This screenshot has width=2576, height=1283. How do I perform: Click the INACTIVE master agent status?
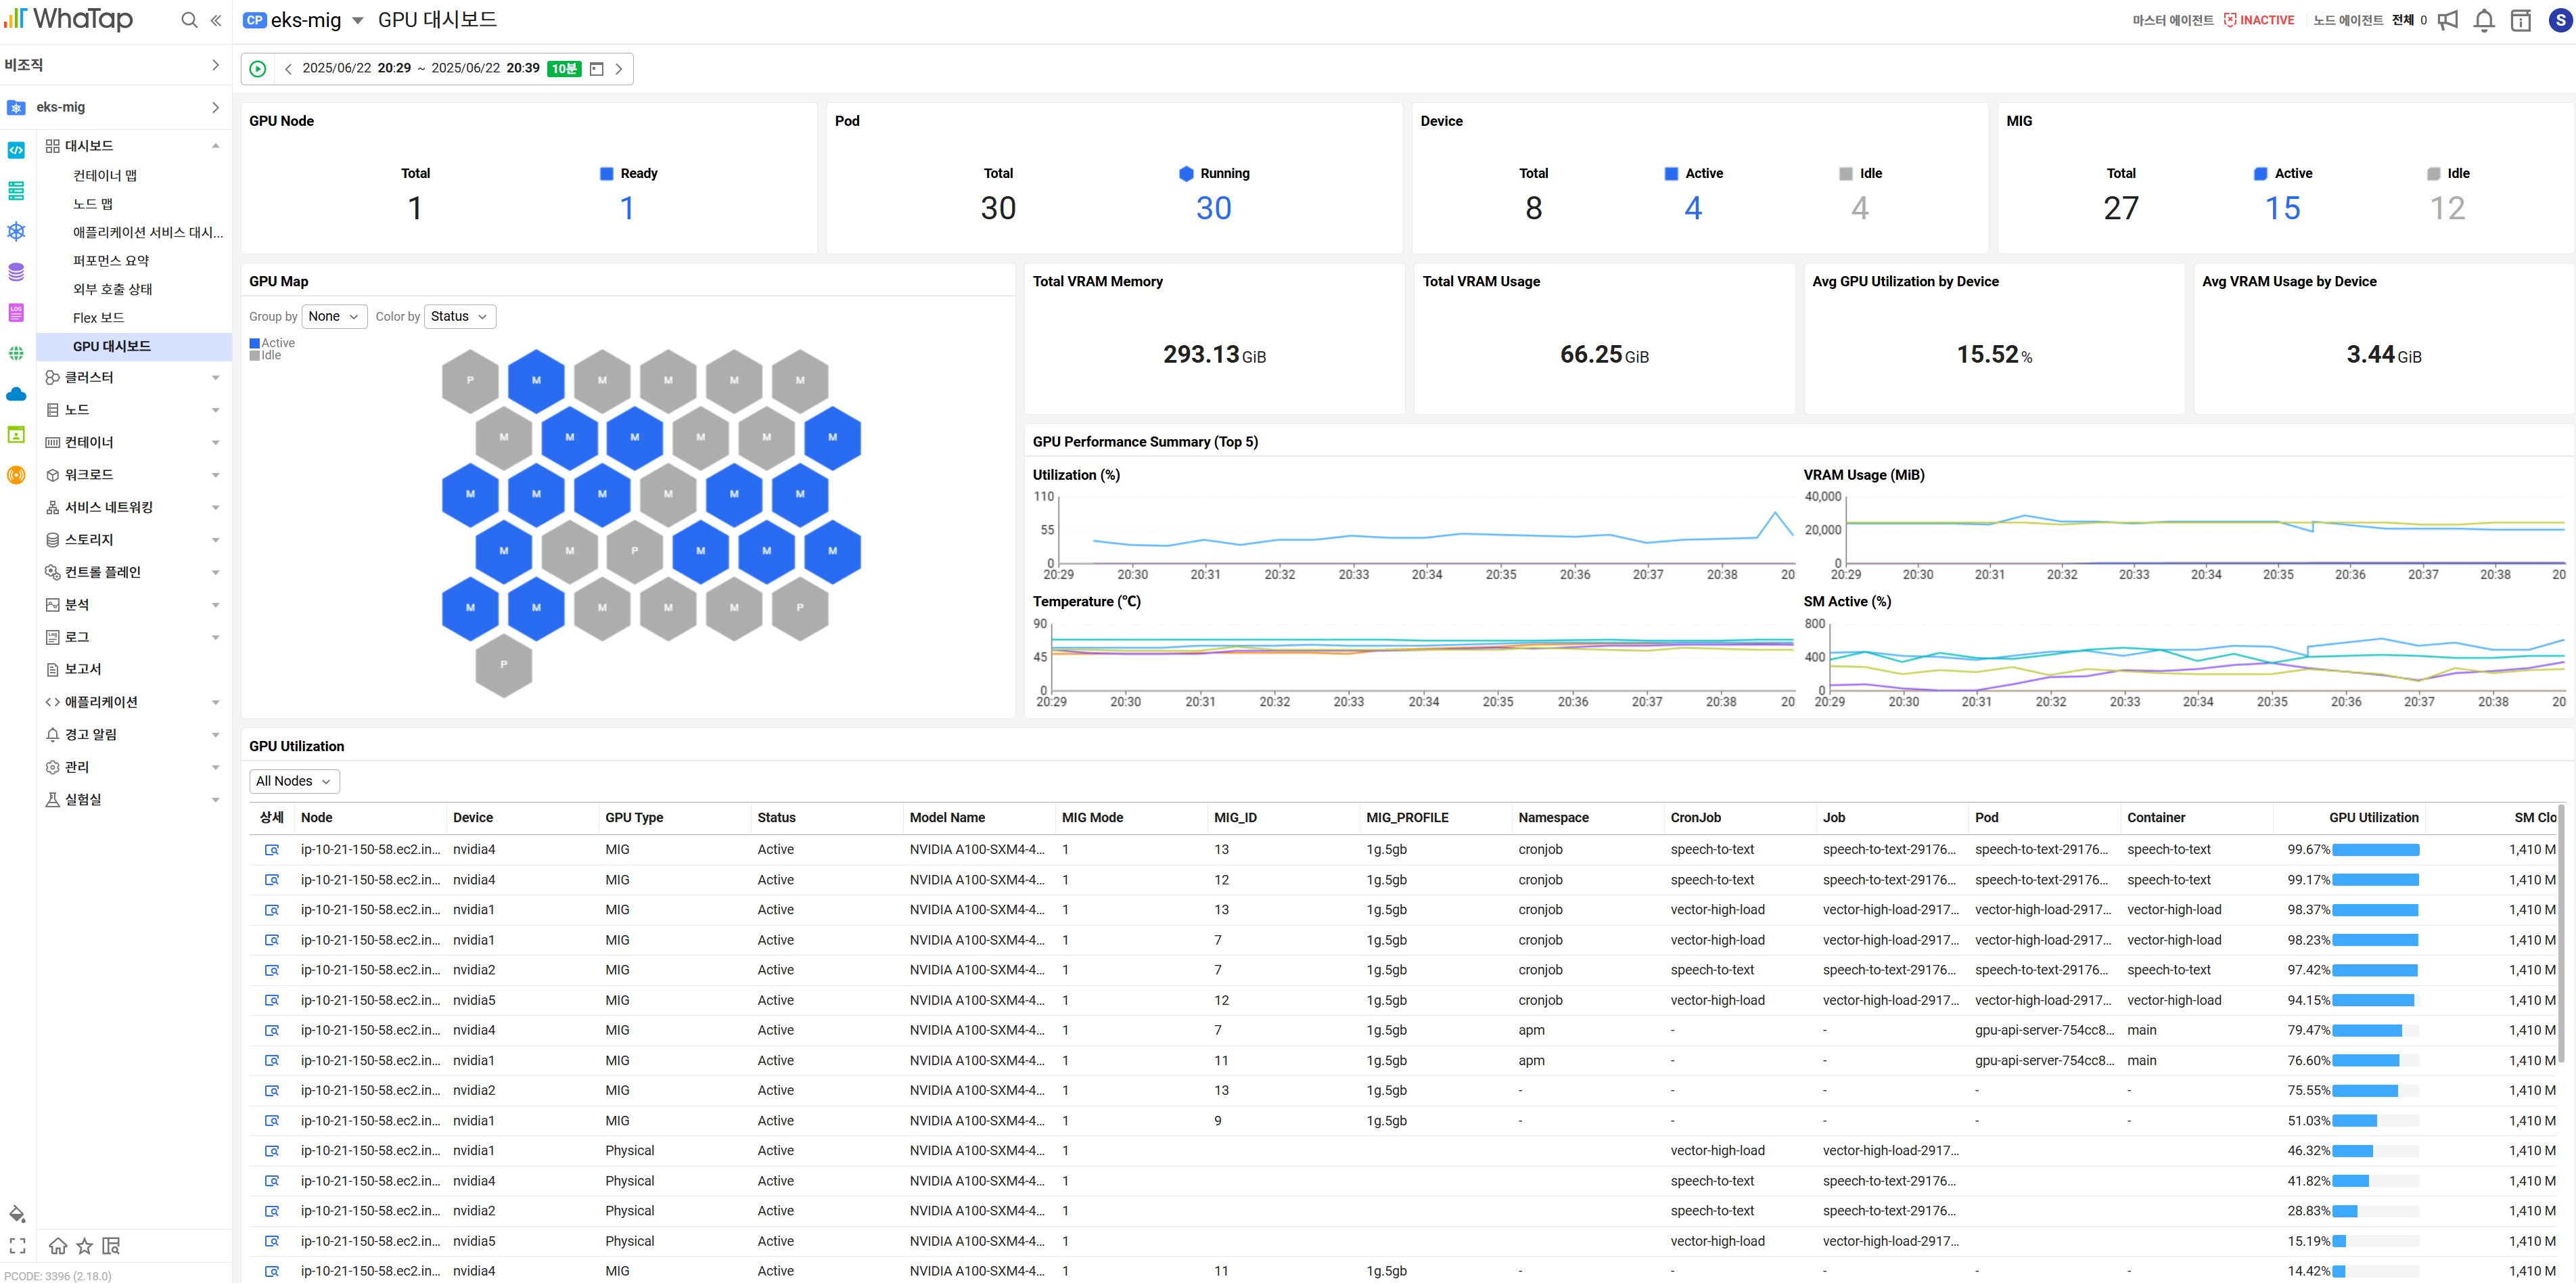tap(2259, 20)
